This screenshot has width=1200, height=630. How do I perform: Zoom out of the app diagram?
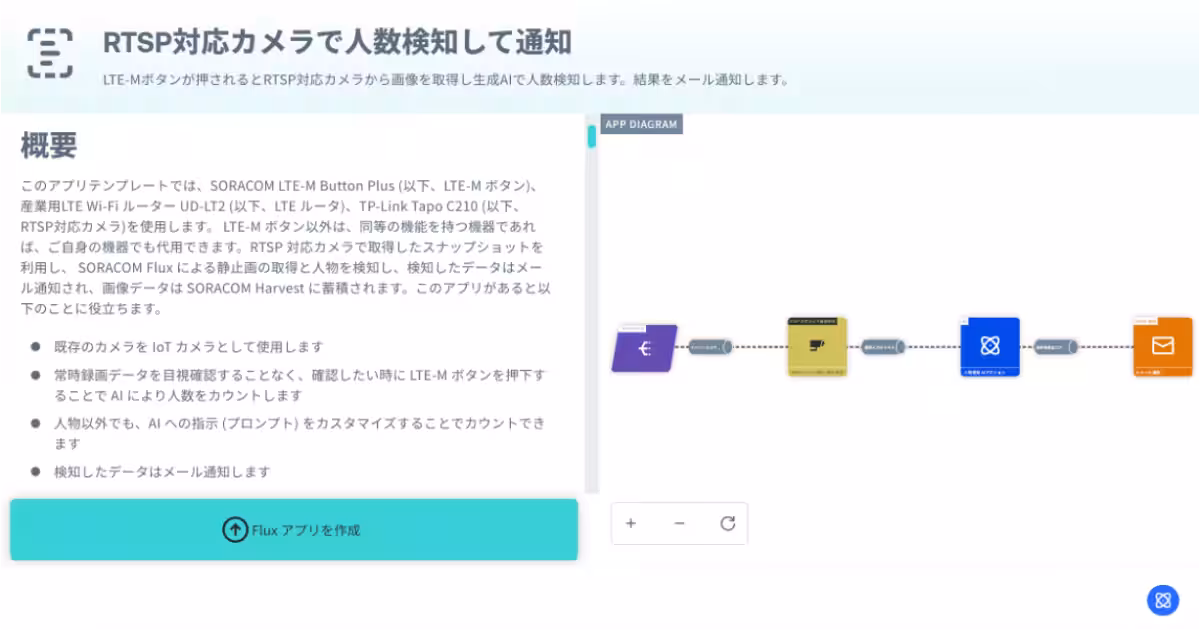point(679,523)
